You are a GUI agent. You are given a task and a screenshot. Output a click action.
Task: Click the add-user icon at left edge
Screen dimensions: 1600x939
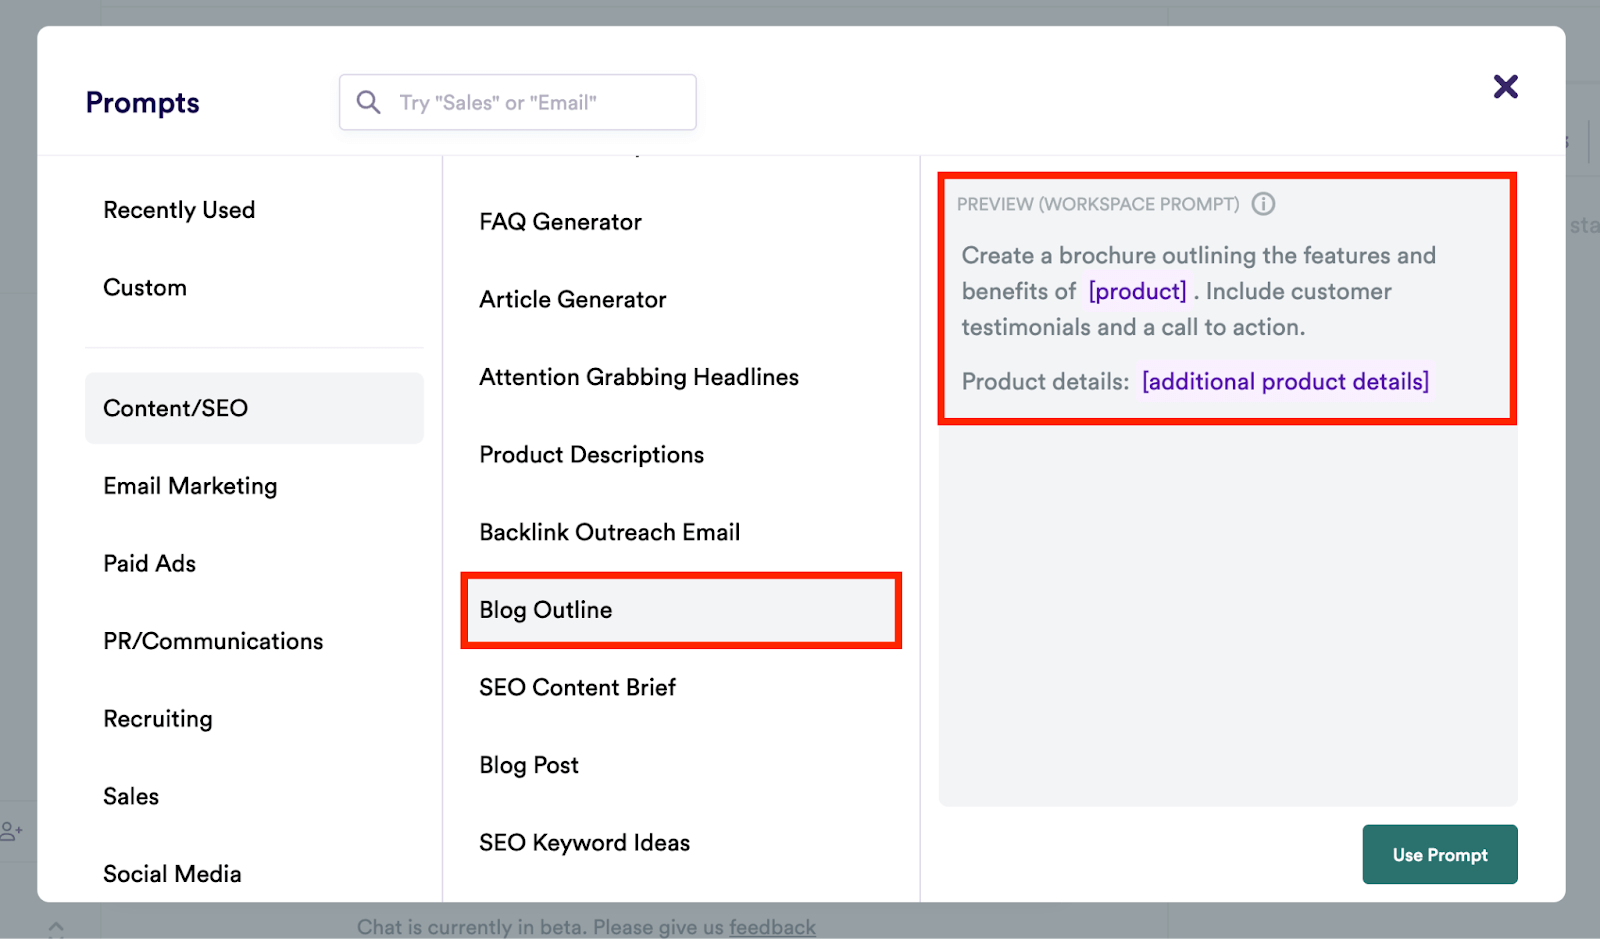pyautogui.click(x=12, y=831)
